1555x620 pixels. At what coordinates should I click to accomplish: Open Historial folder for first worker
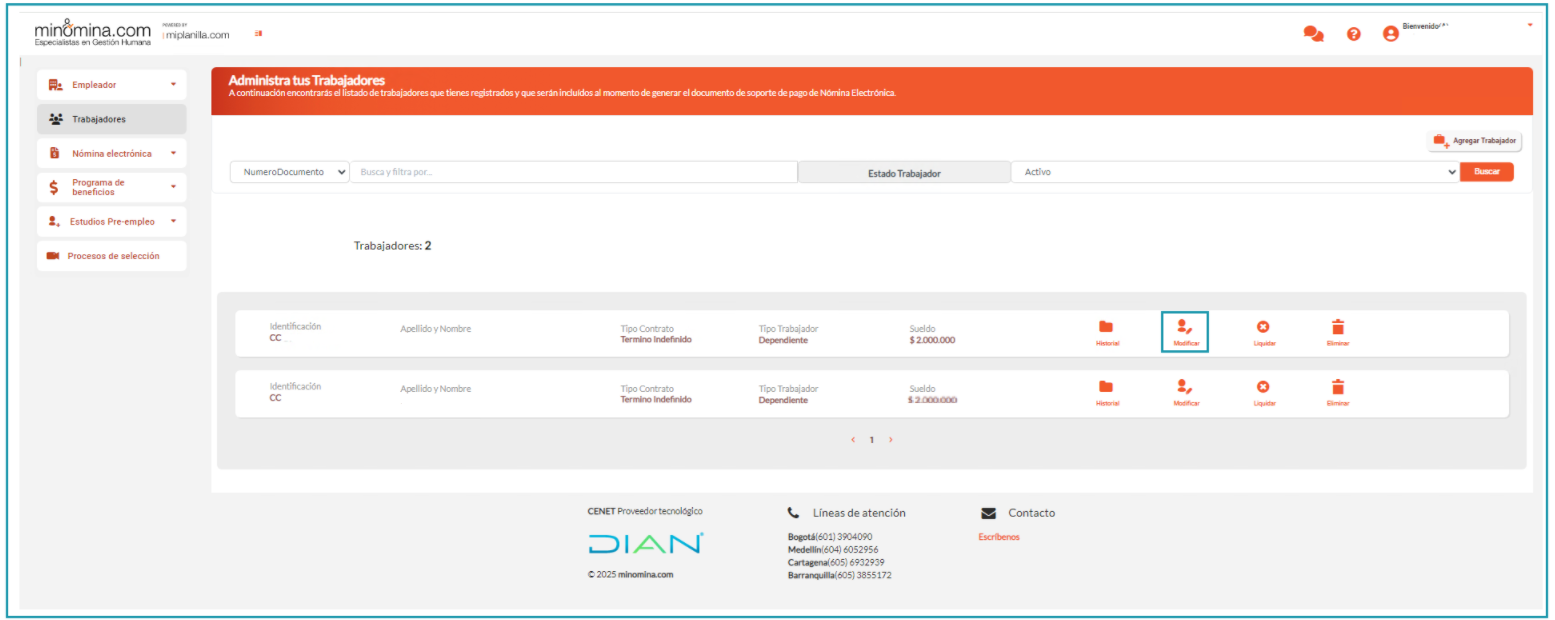pyautogui.click(x=1106, y=328)
